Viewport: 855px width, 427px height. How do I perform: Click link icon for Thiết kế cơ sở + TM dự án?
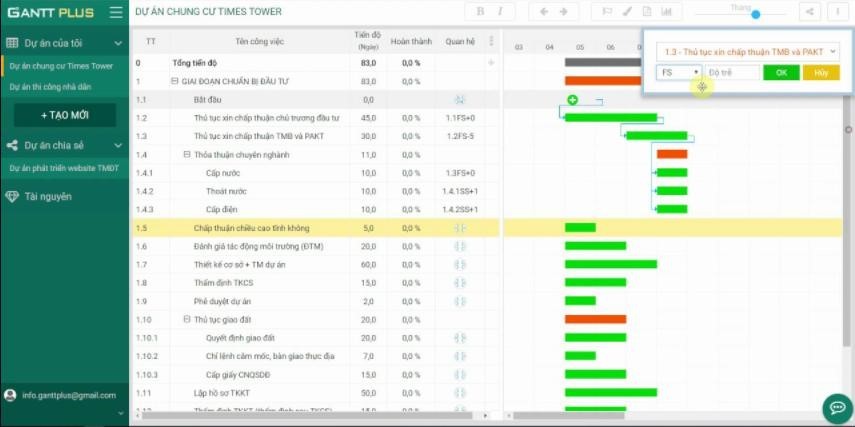pyautogui.click(x=460, y=264)
